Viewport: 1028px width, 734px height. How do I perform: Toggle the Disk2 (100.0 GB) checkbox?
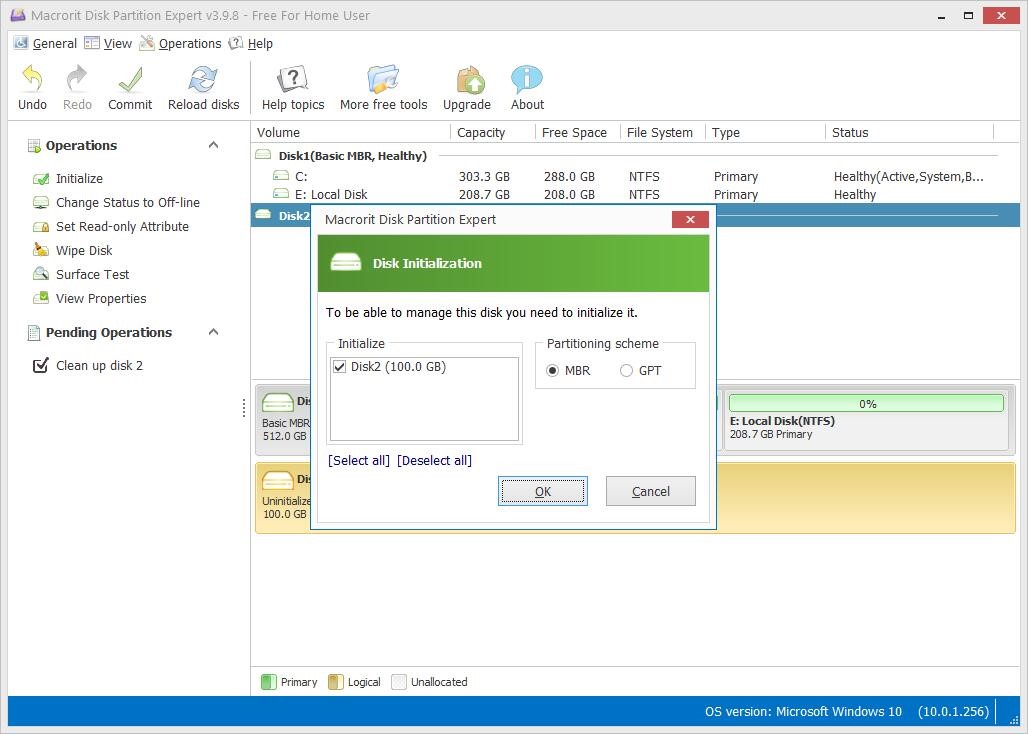pyautogui.click(x=340, y=367)
